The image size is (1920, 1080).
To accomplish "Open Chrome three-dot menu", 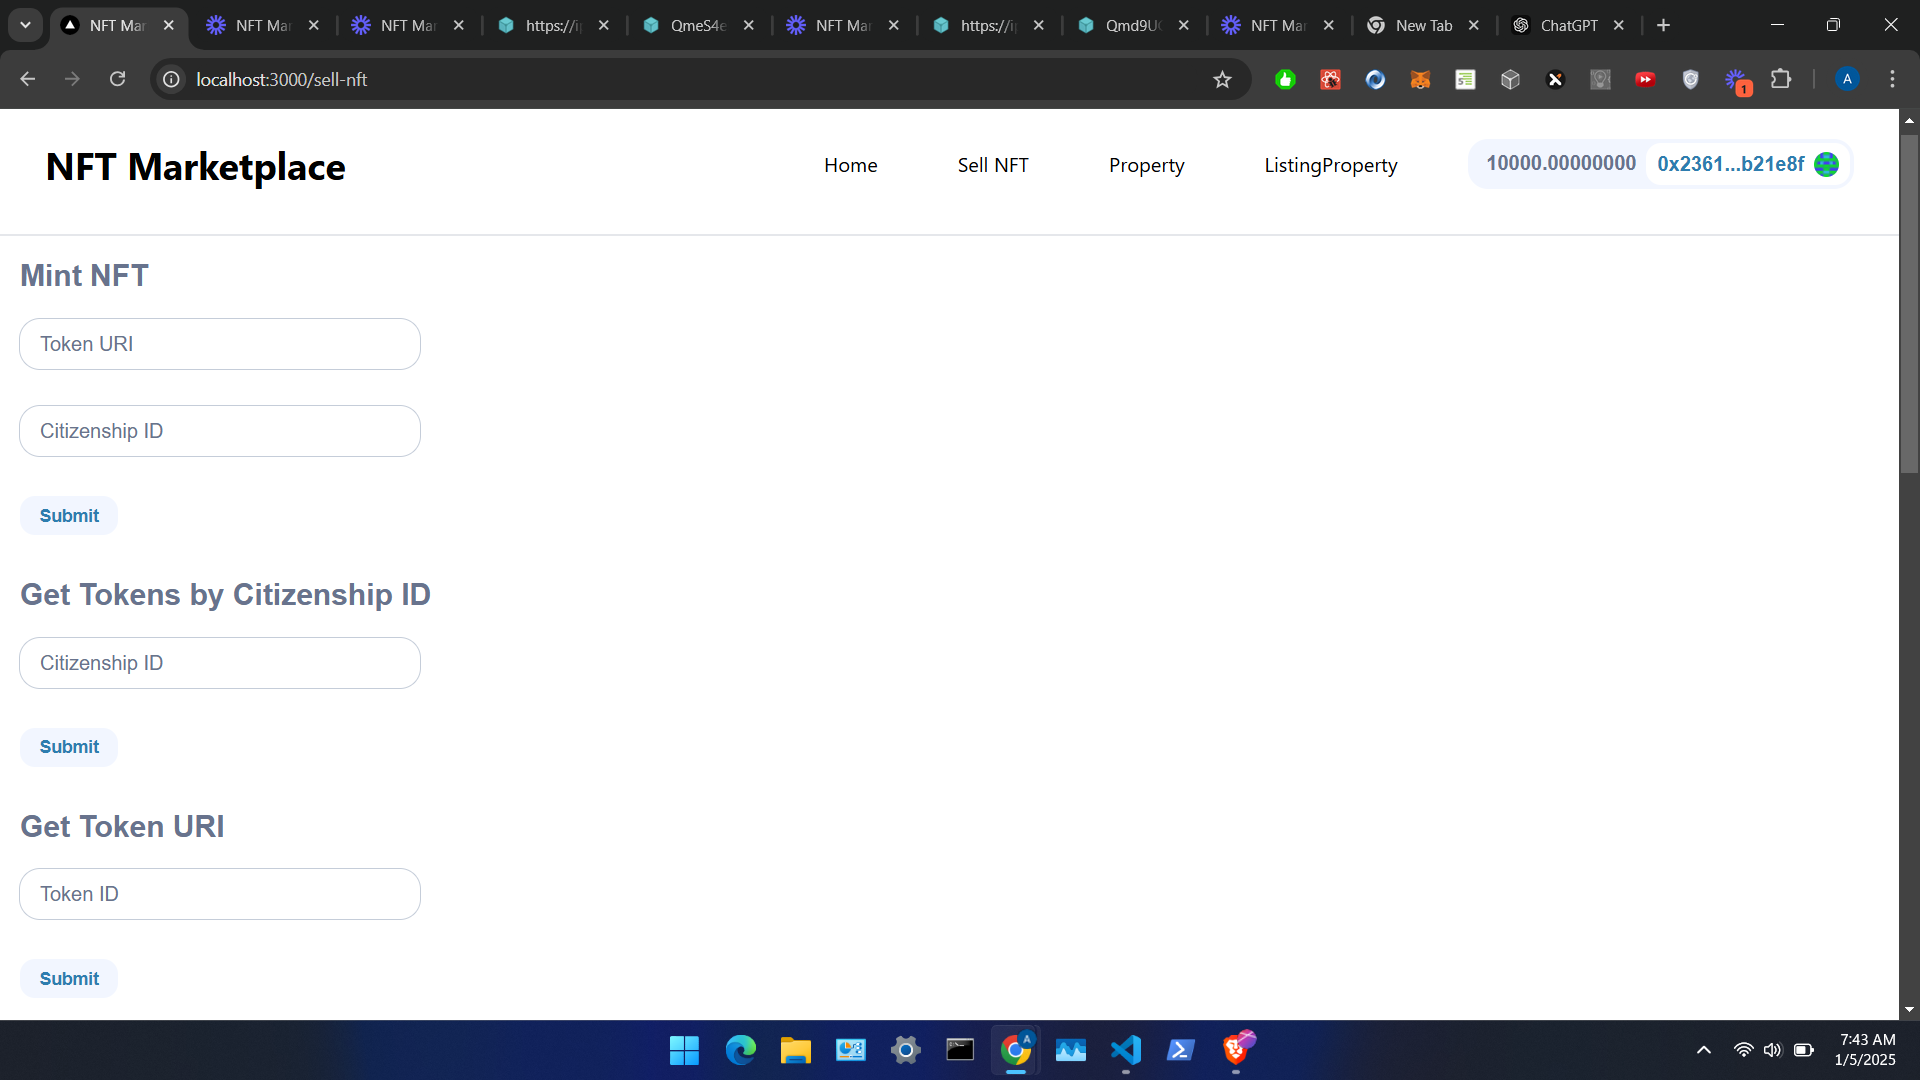I will (1892, 79).
